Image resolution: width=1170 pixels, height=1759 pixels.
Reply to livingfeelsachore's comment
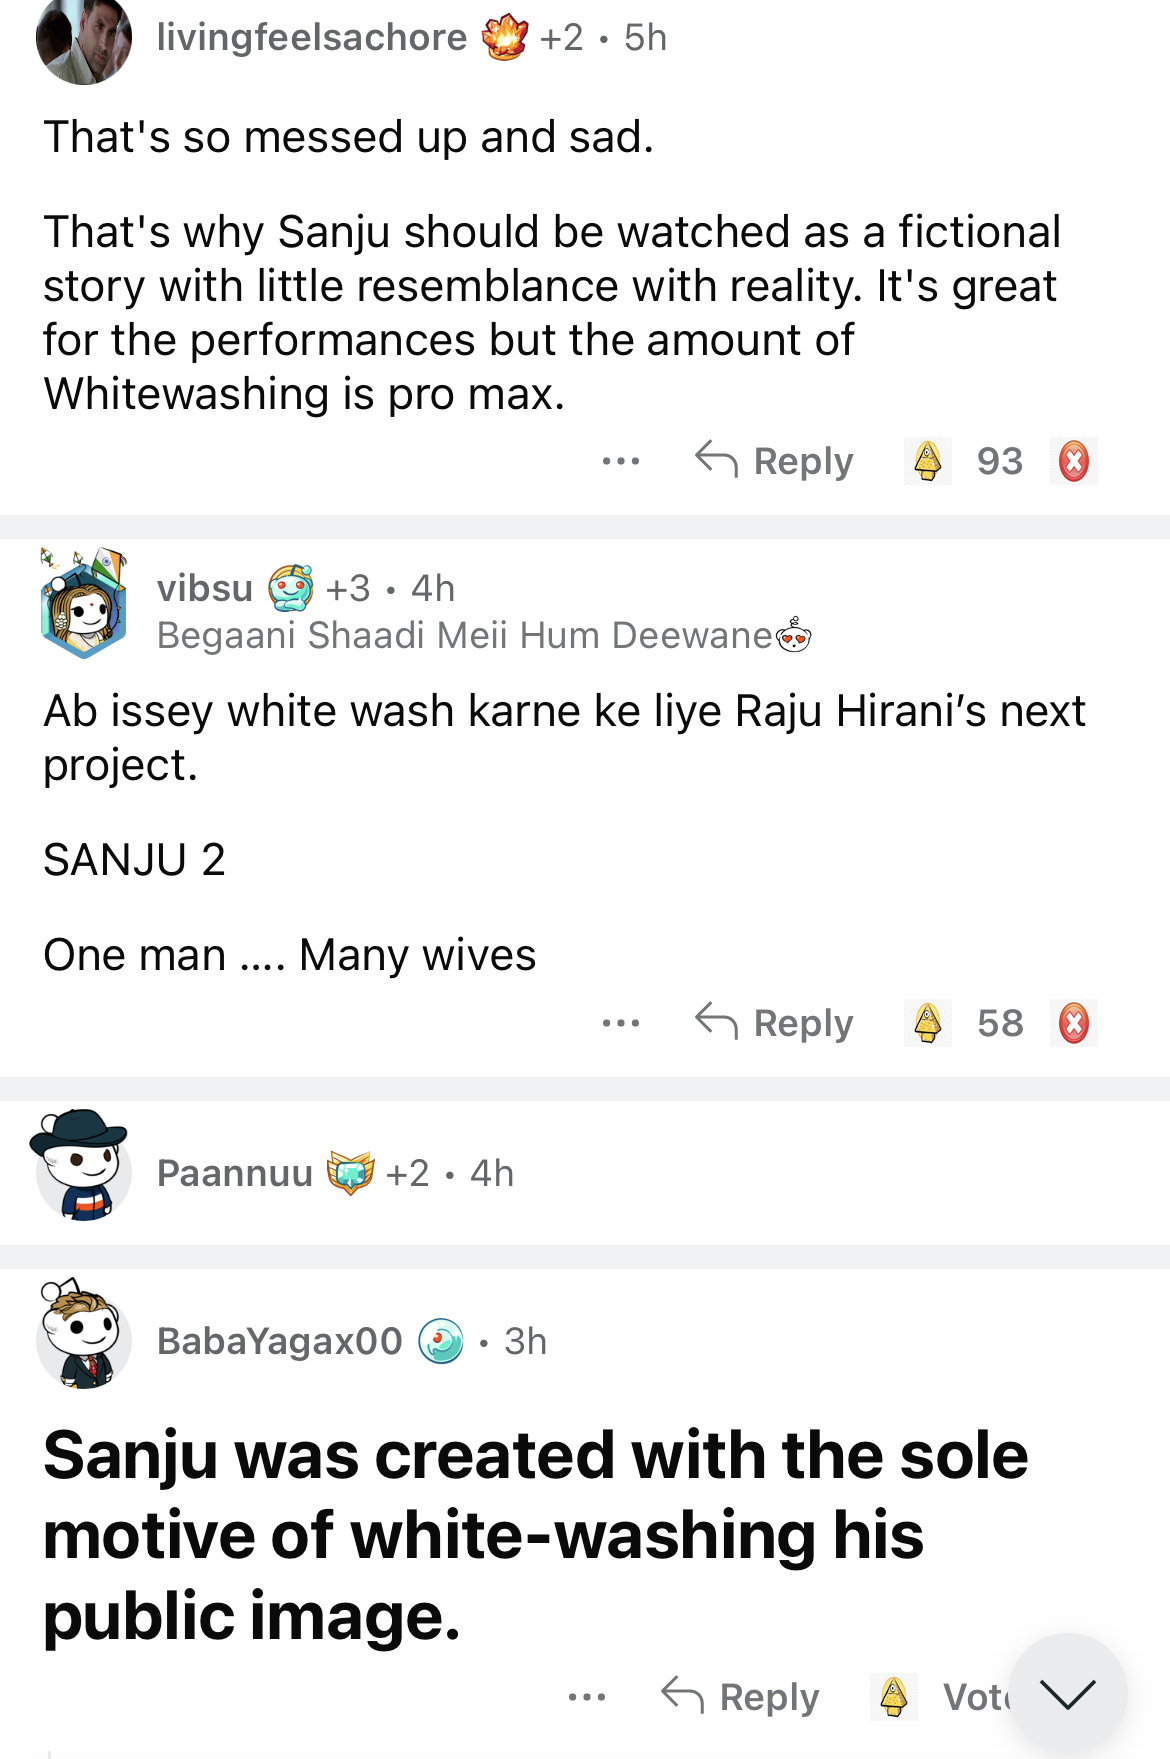click(775, 461)
